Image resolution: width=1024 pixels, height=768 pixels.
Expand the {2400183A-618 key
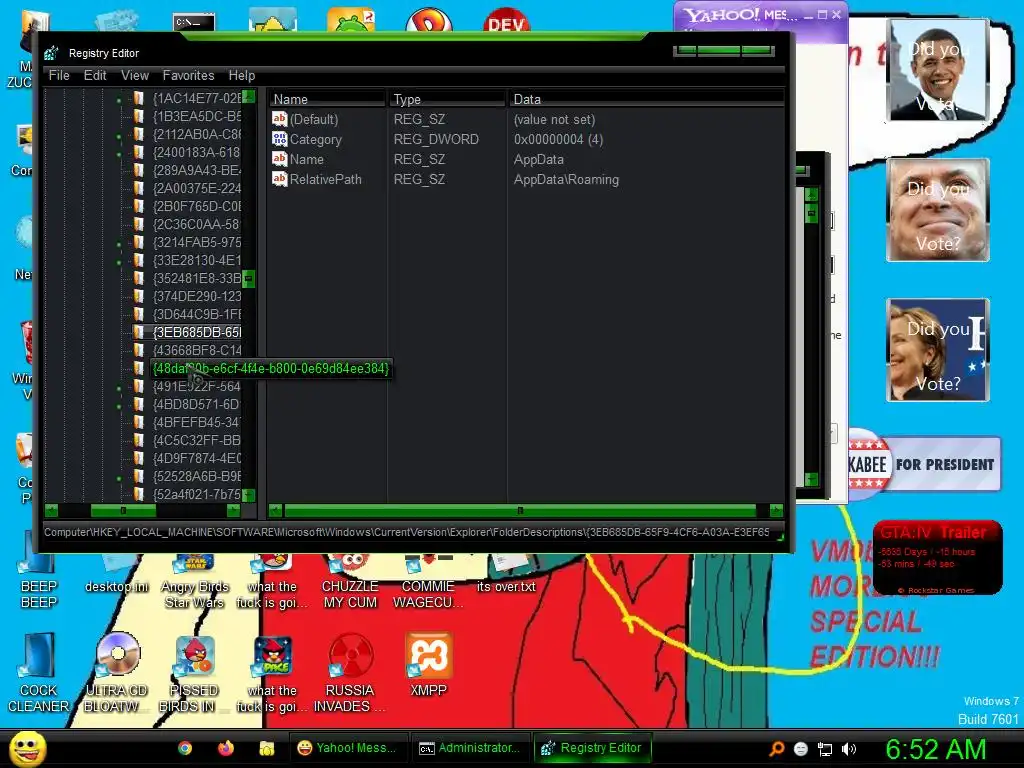pyautogui.click(x=119, y=155)
